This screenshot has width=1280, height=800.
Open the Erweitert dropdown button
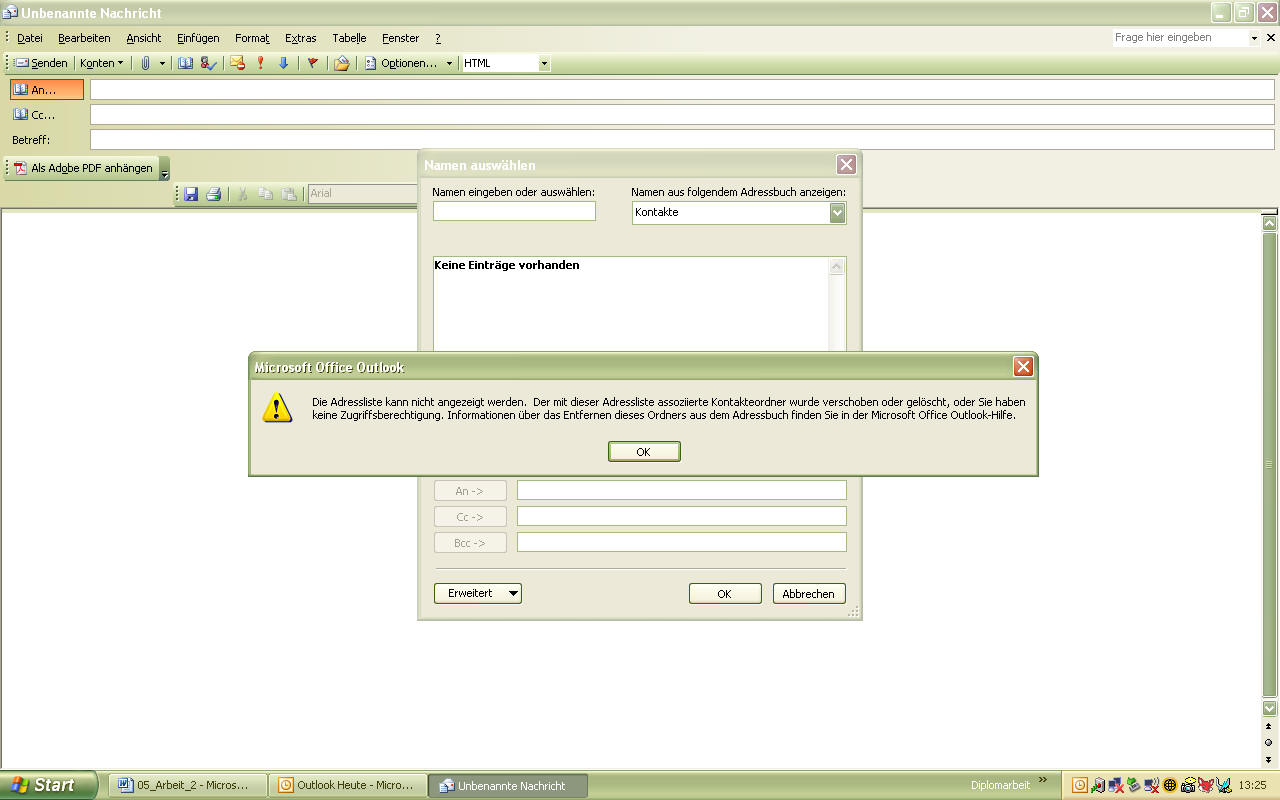[x=478, y=593]
